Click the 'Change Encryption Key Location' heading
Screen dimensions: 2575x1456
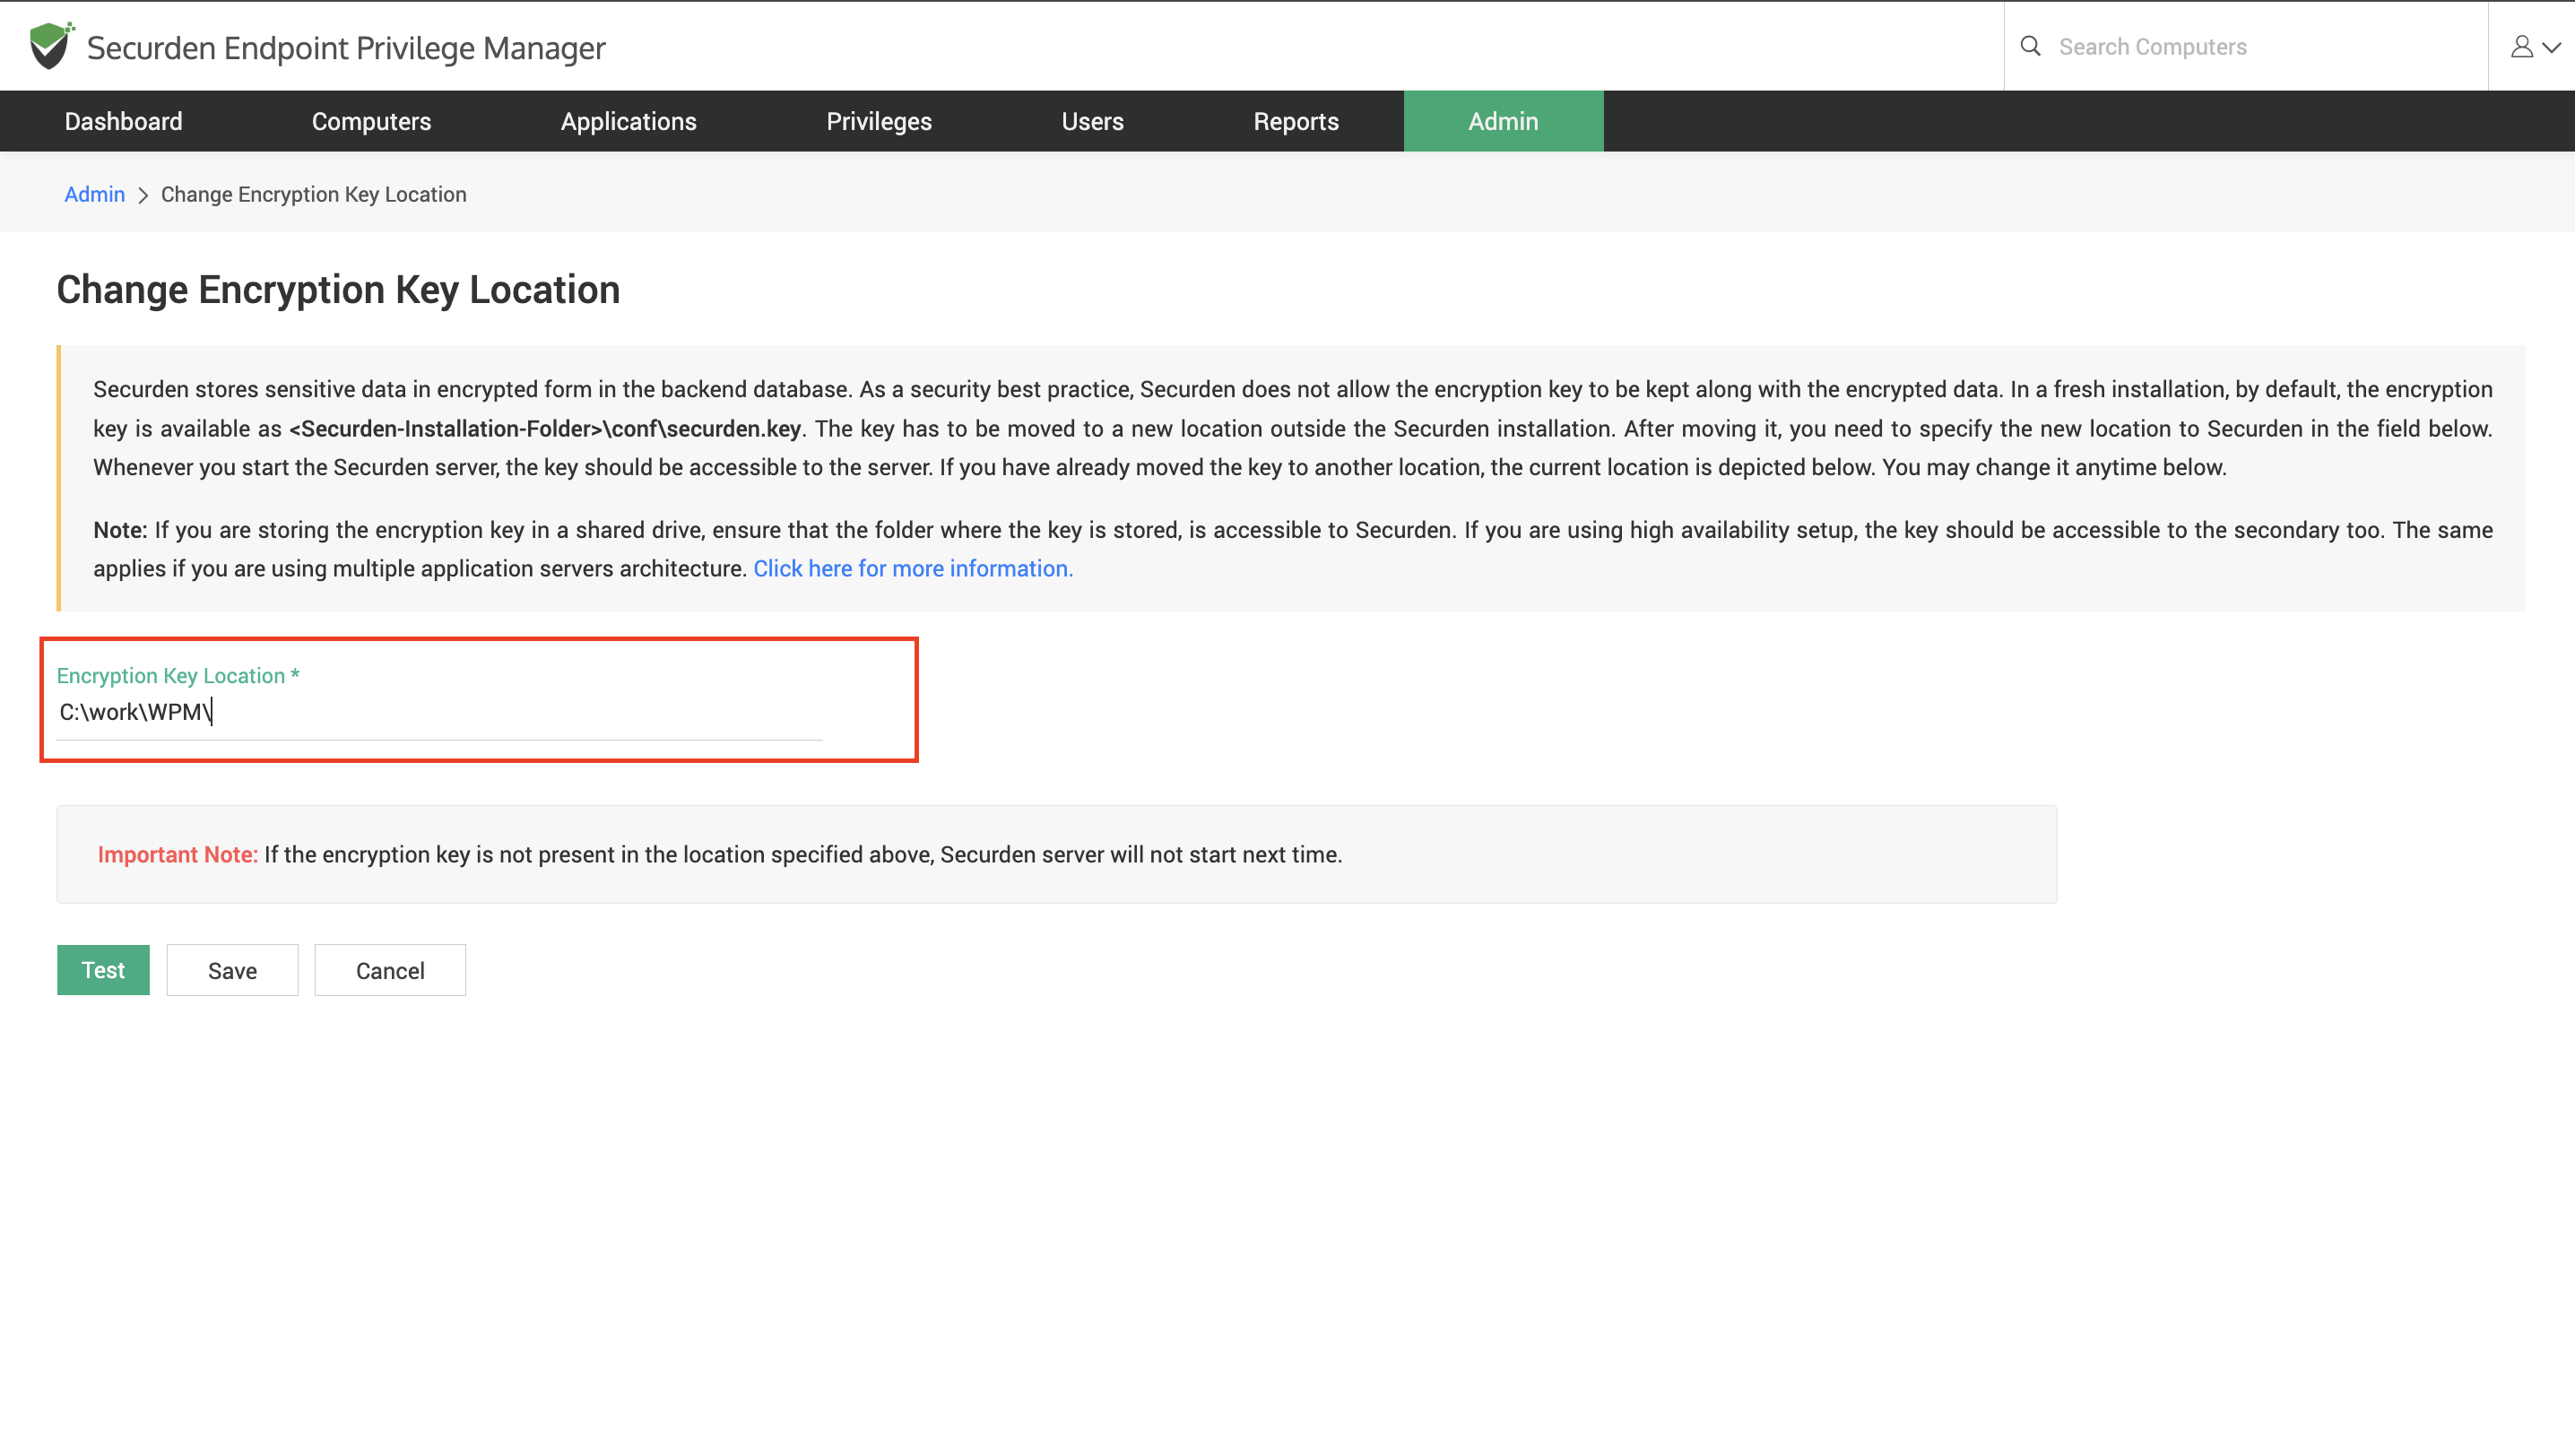tap(338, 290)
